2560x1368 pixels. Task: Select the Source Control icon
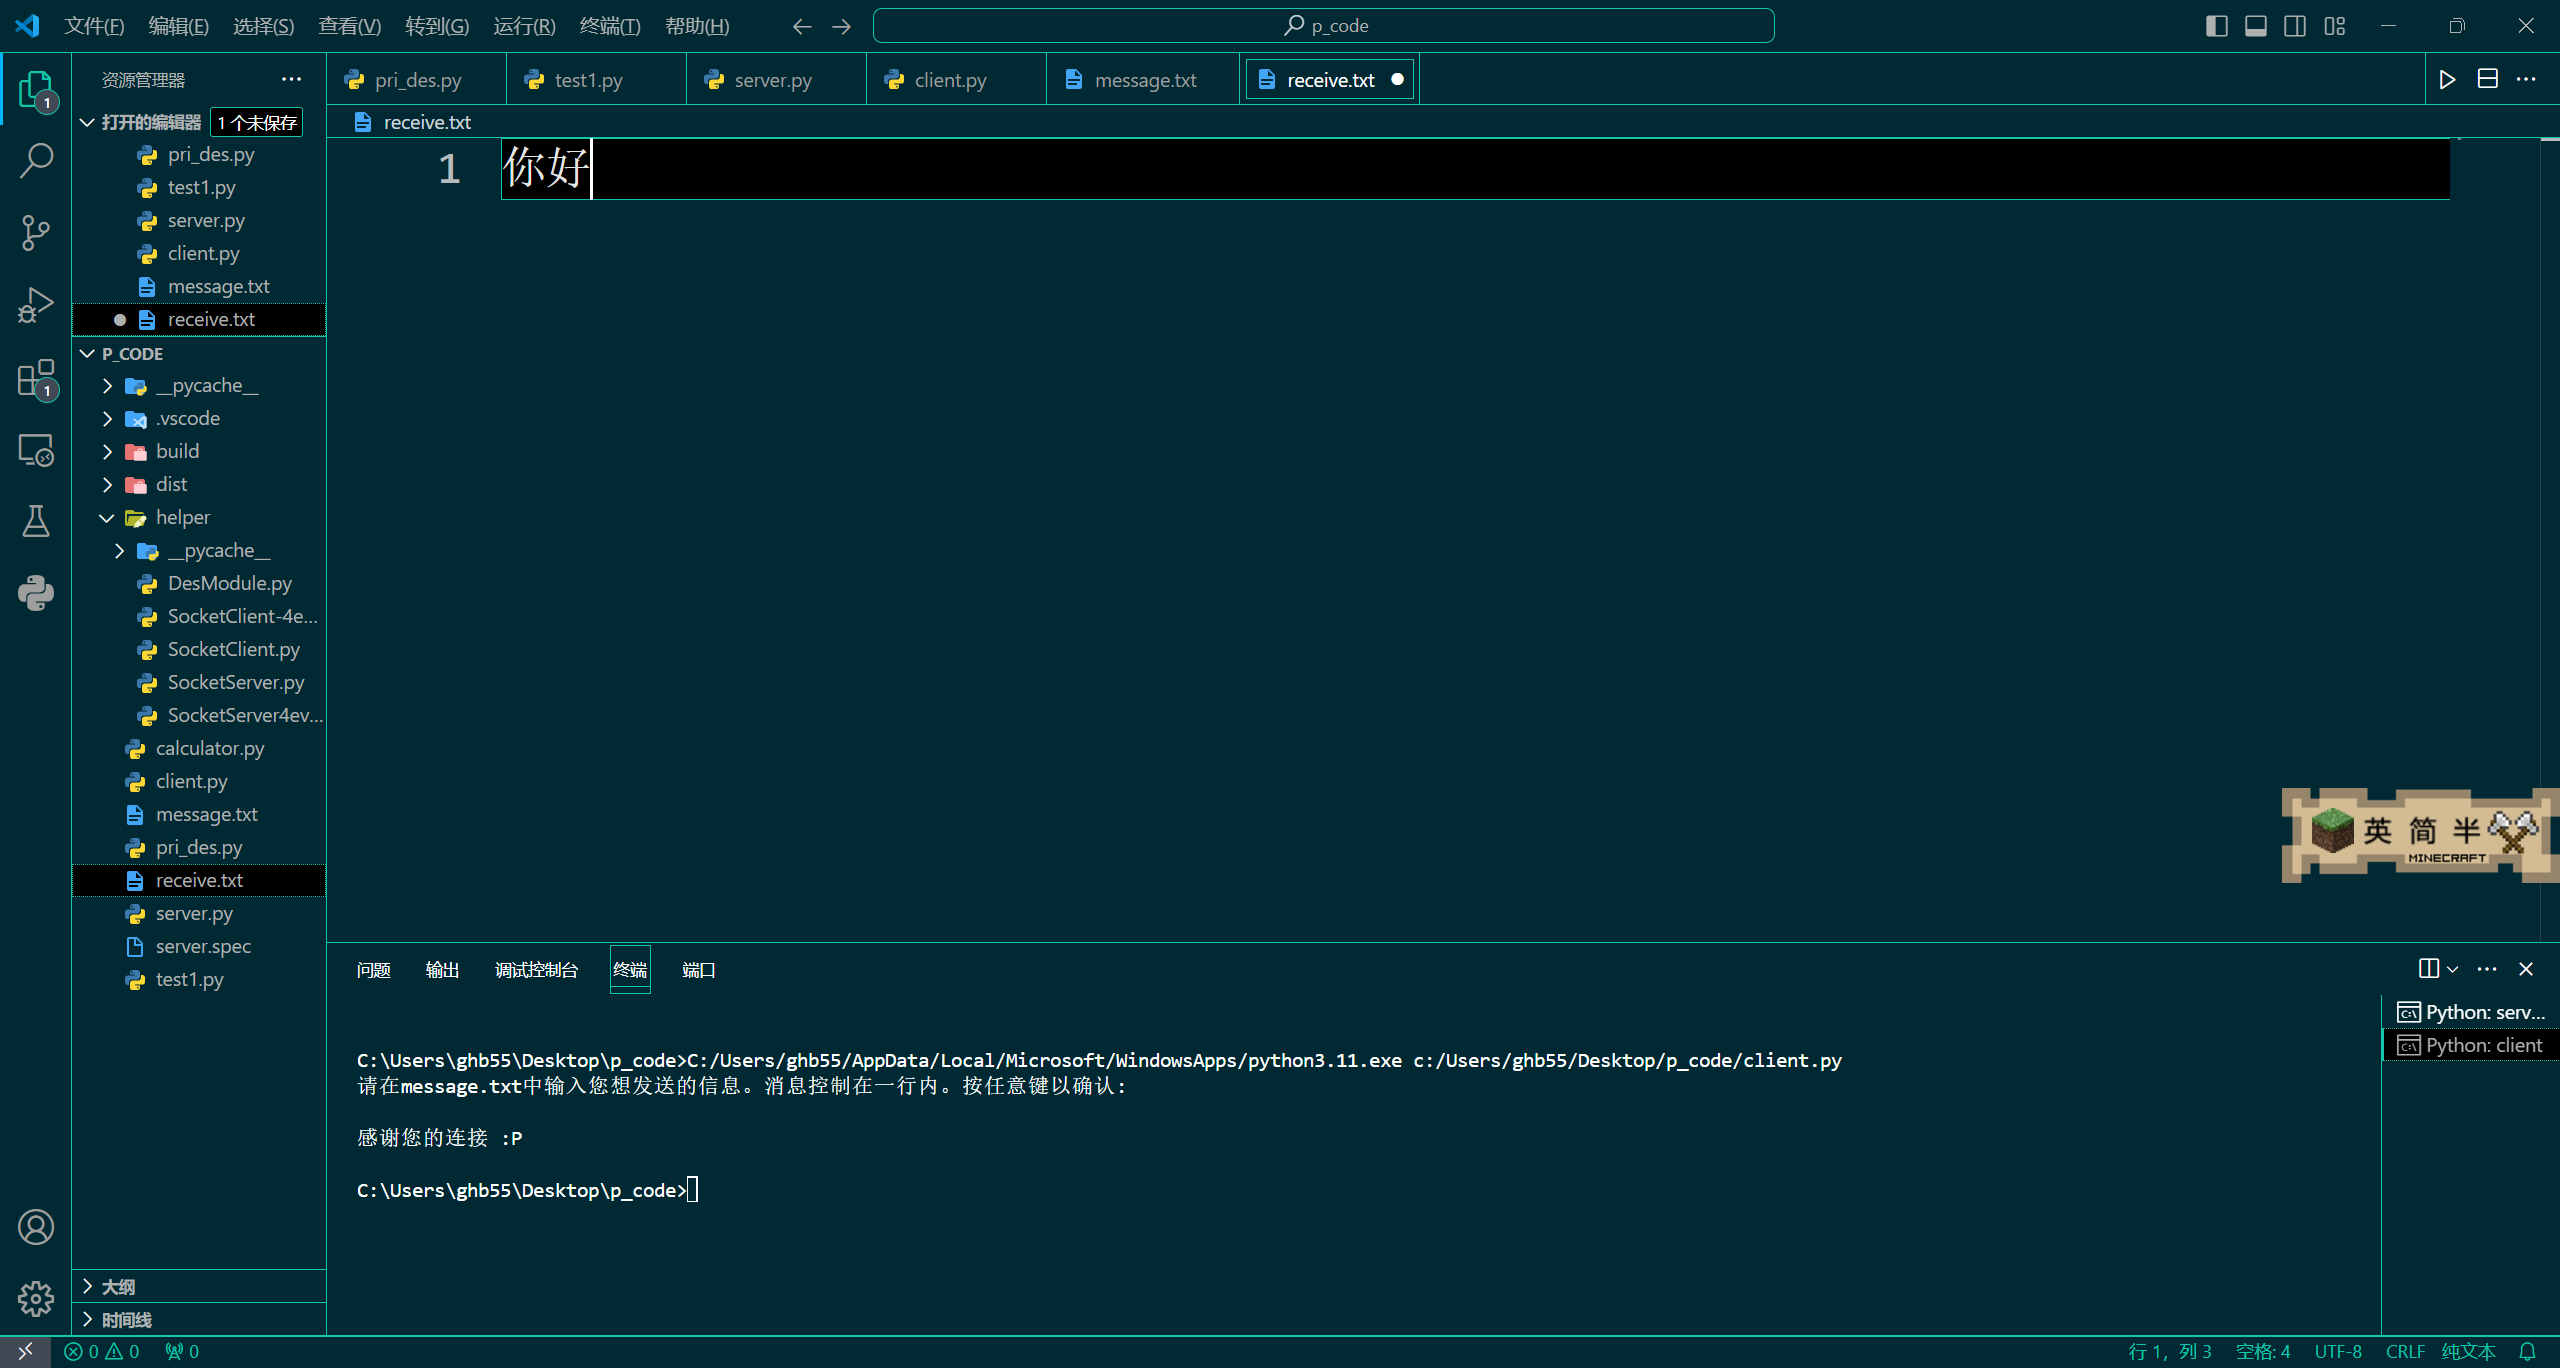point(36,232)
